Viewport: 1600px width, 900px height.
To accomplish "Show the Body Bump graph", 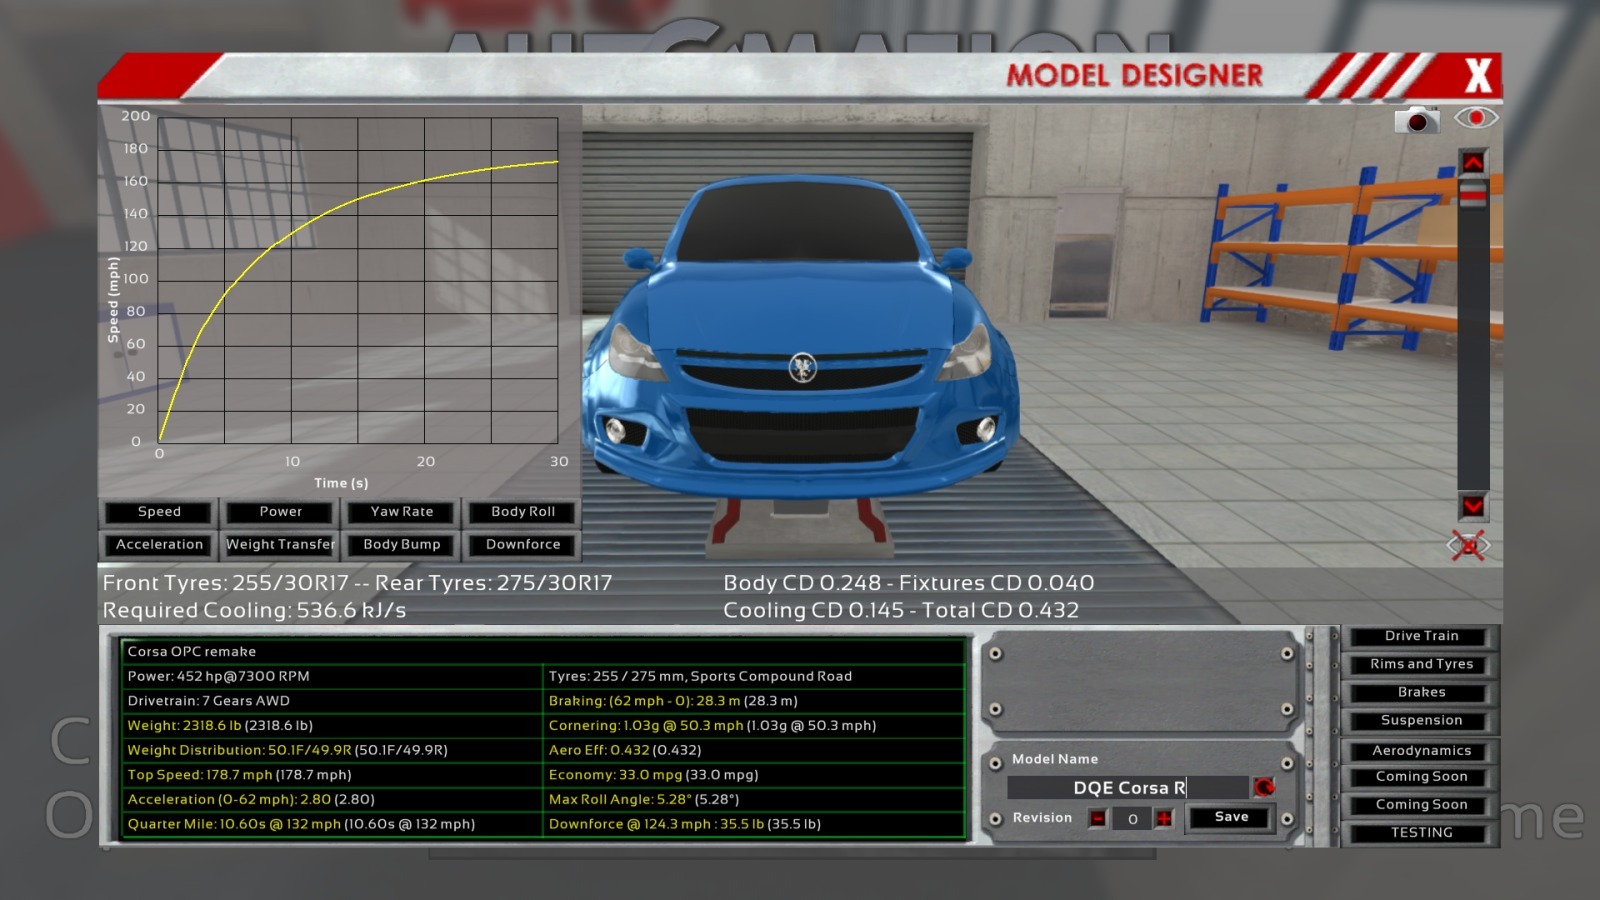I will [402, 545].
